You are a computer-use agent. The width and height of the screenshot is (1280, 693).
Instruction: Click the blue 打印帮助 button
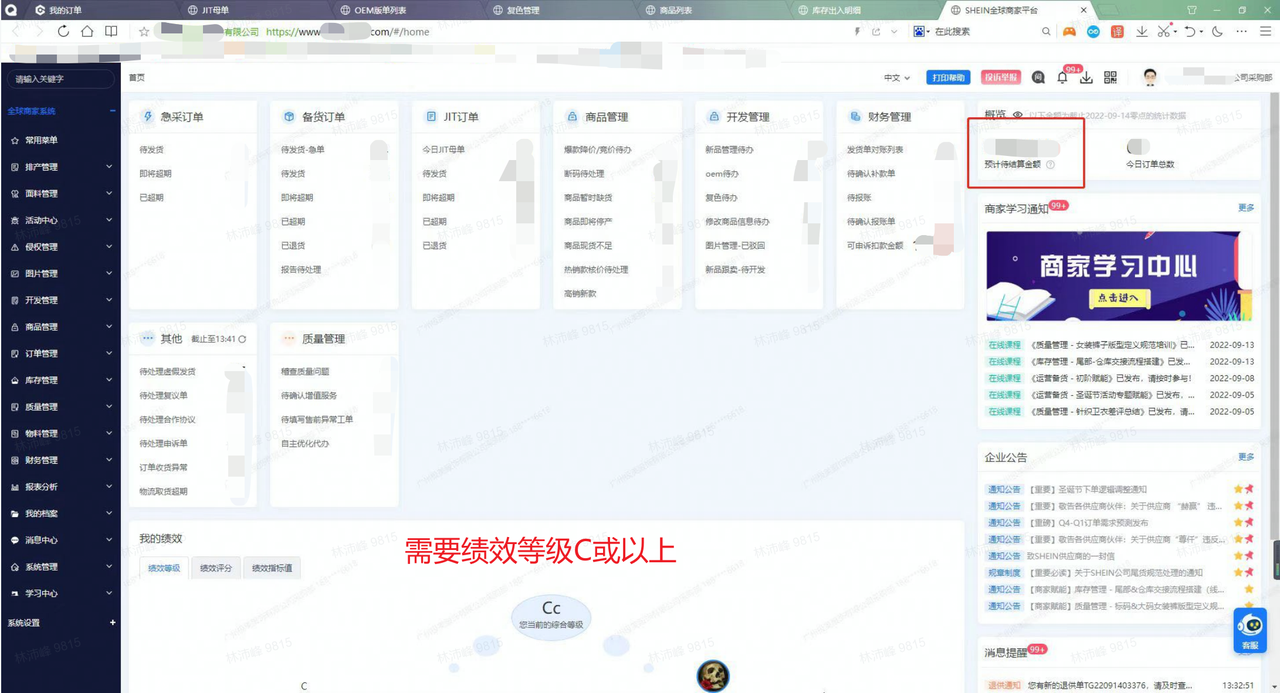click(947, 78)
